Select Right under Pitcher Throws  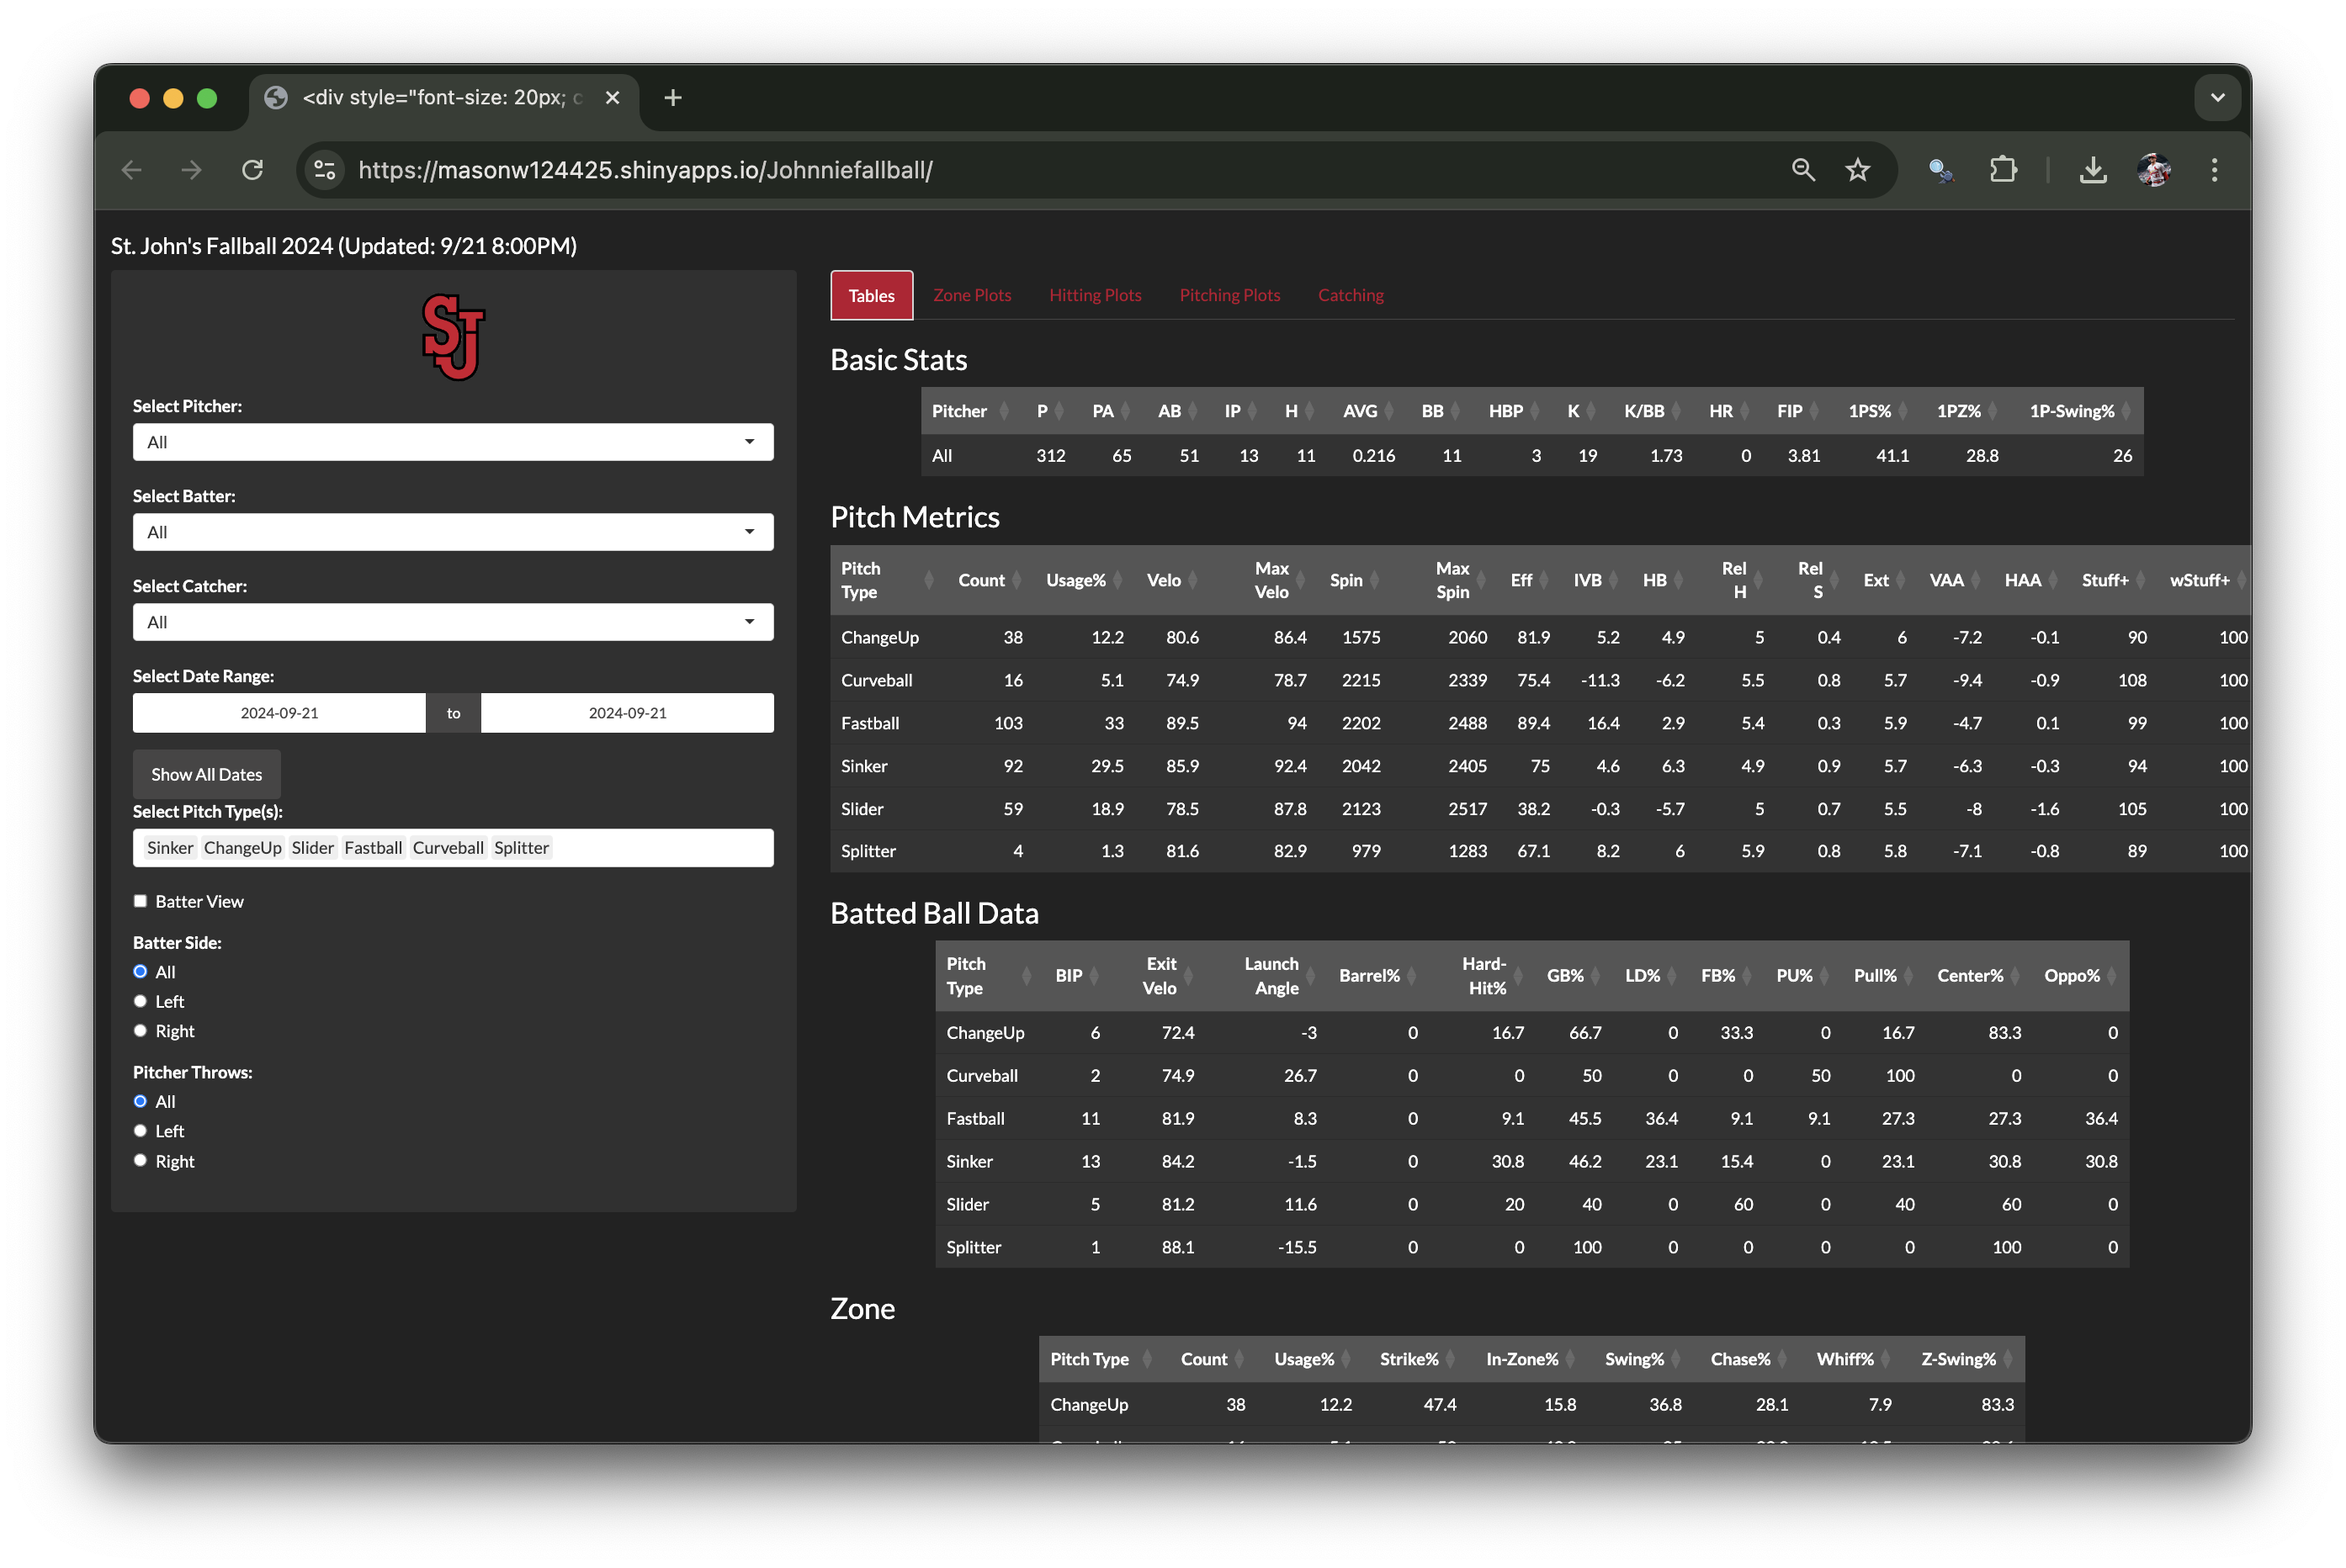pyautogui.click(x=140, y=1161)
